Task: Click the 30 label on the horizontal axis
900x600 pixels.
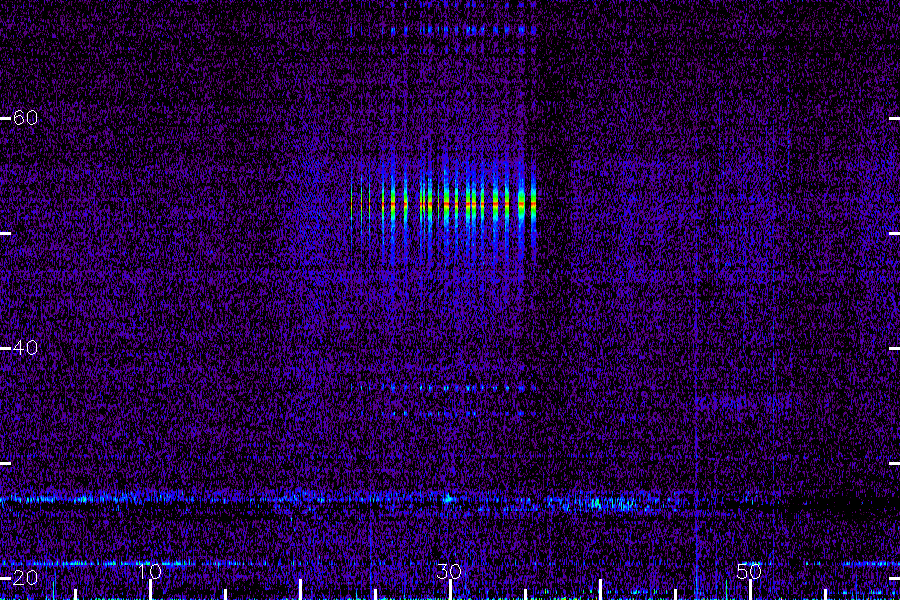Action: click(449, 571)
